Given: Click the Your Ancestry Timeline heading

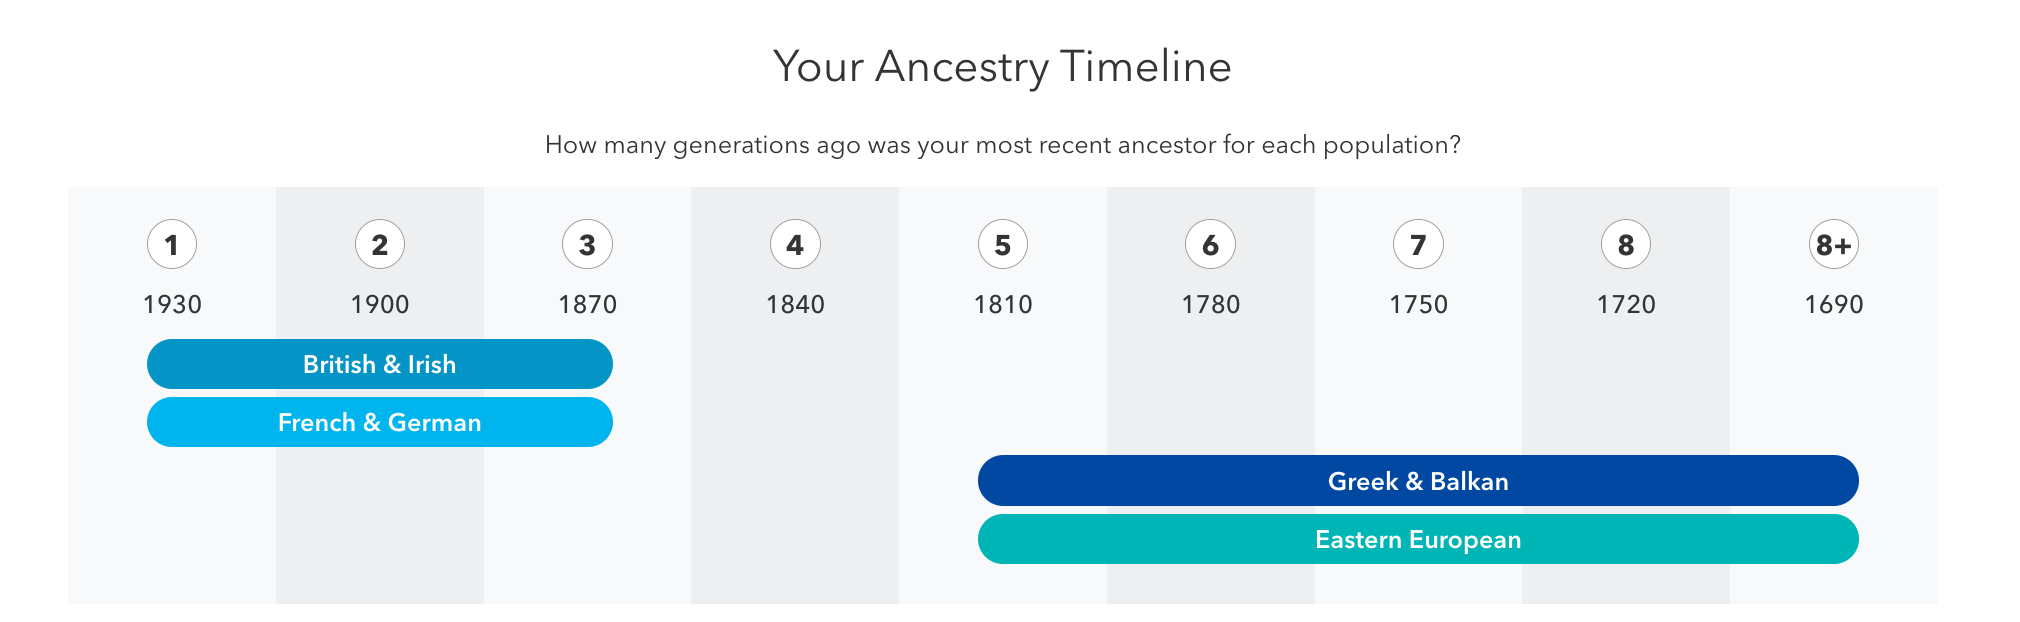Looking at the screenshot, I should (1002, 67).
